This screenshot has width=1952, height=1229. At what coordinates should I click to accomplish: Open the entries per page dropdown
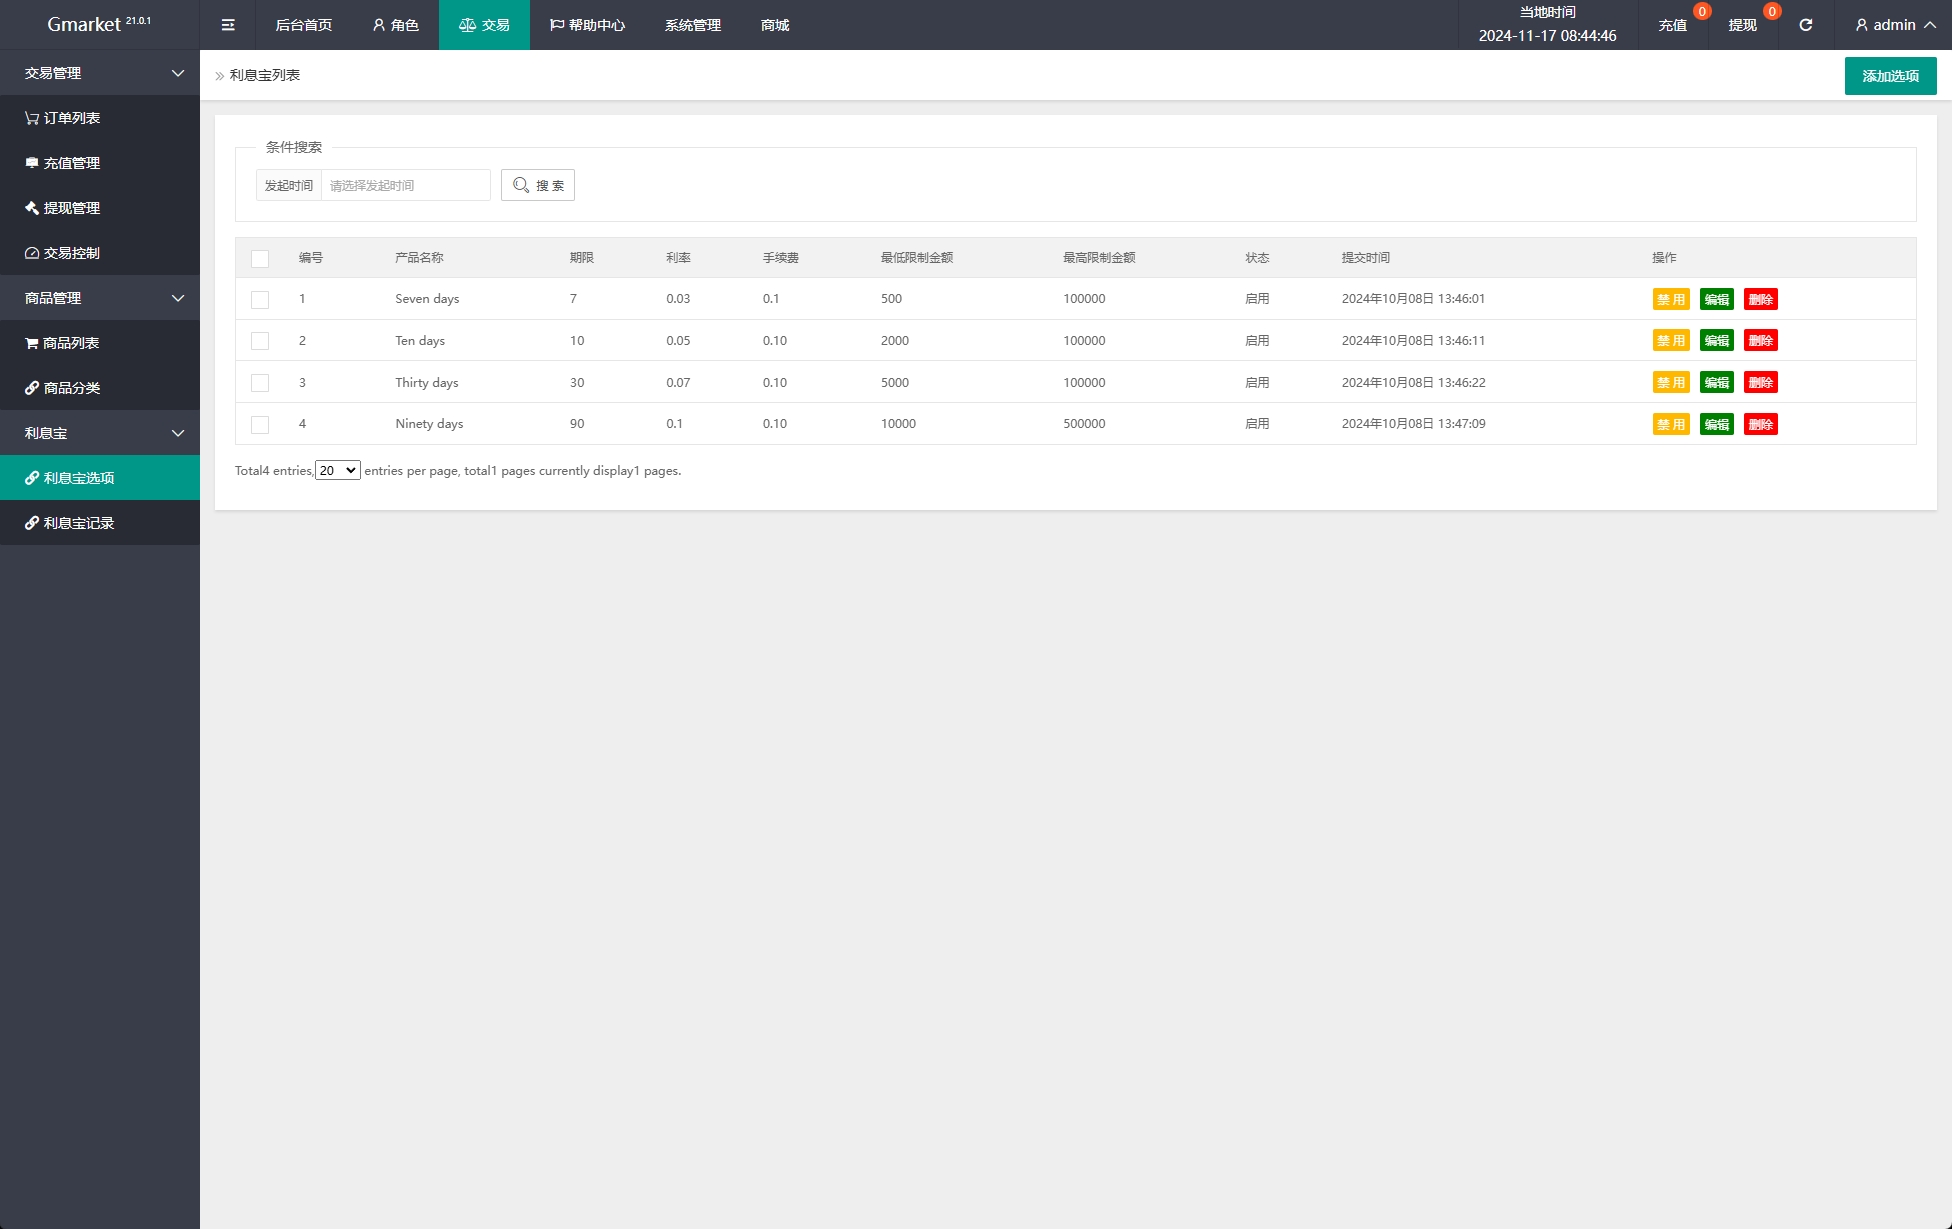click(338, 471)
